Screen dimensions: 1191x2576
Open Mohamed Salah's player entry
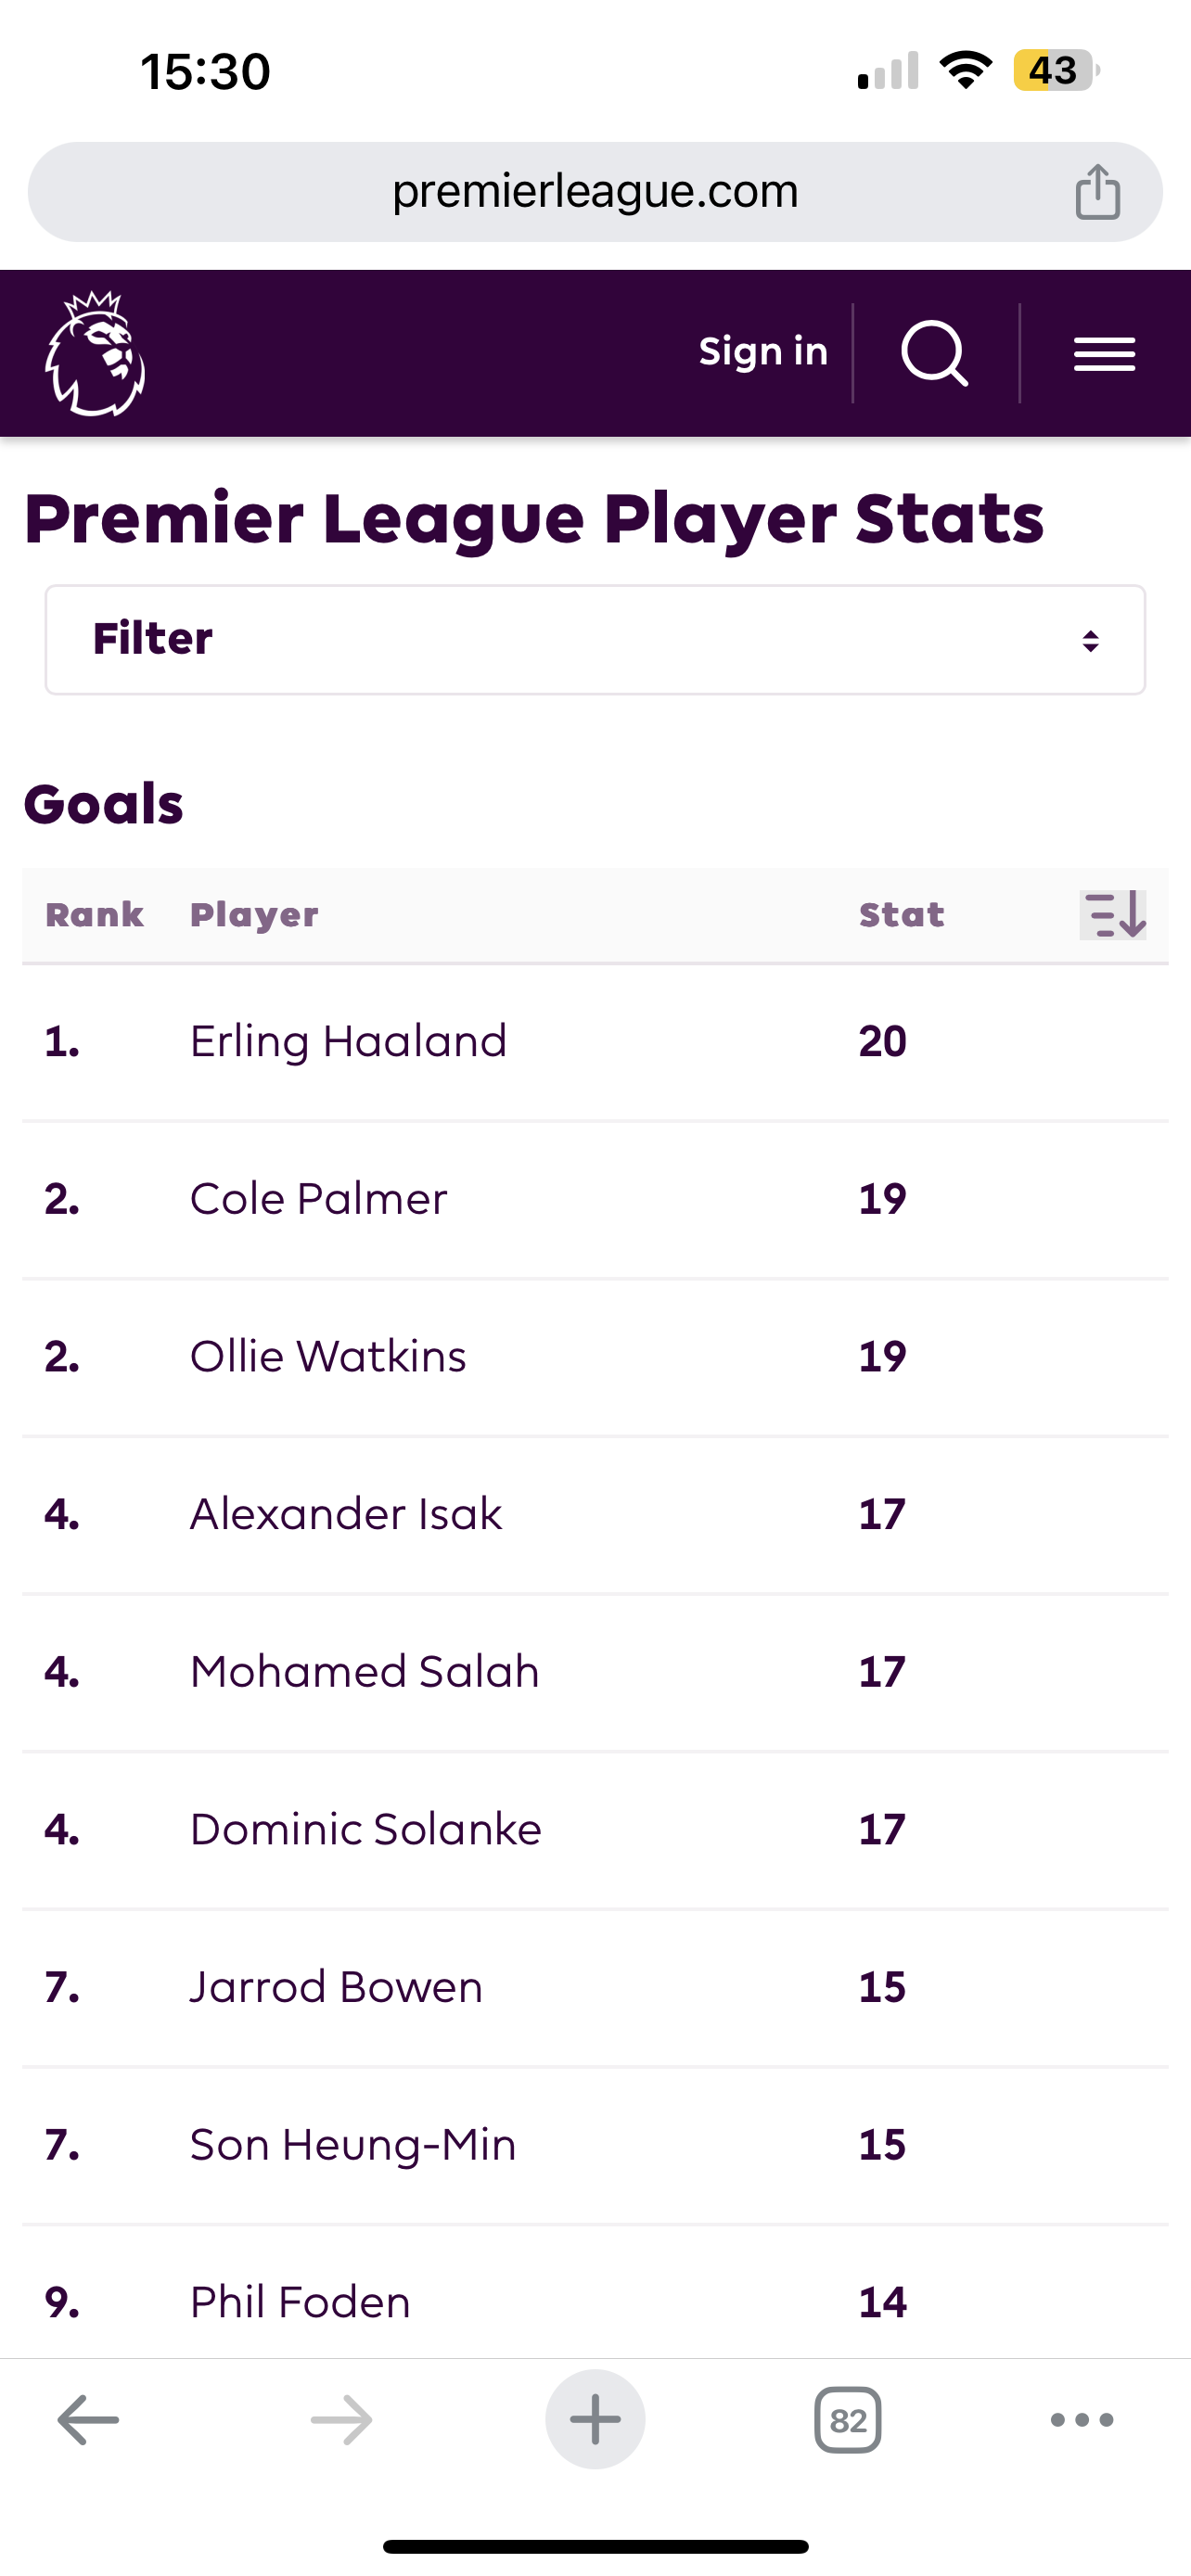click(364, 1672)
